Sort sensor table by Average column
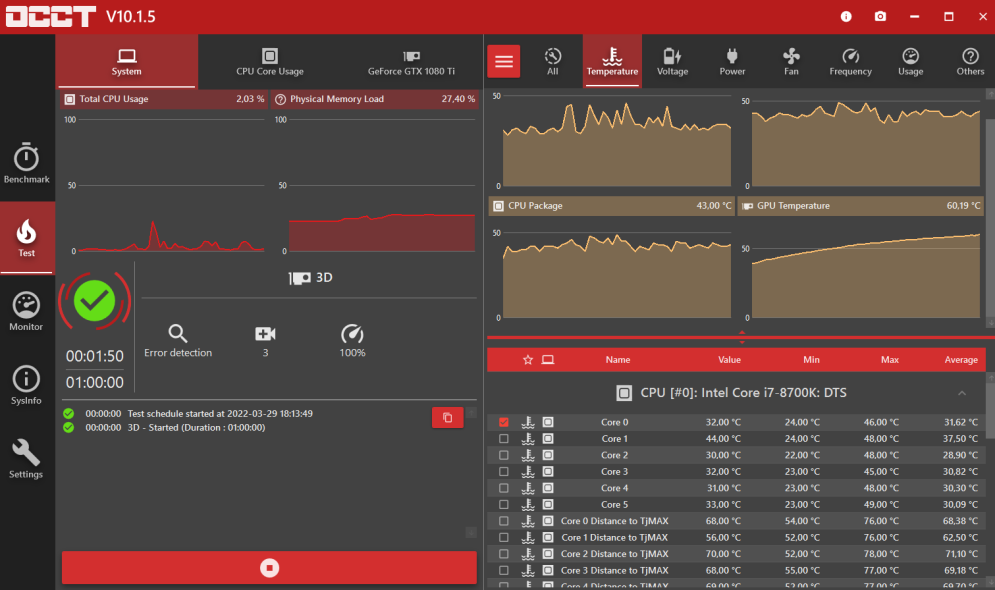Screen dimensions: 995x590 click(x=961, y=360)
